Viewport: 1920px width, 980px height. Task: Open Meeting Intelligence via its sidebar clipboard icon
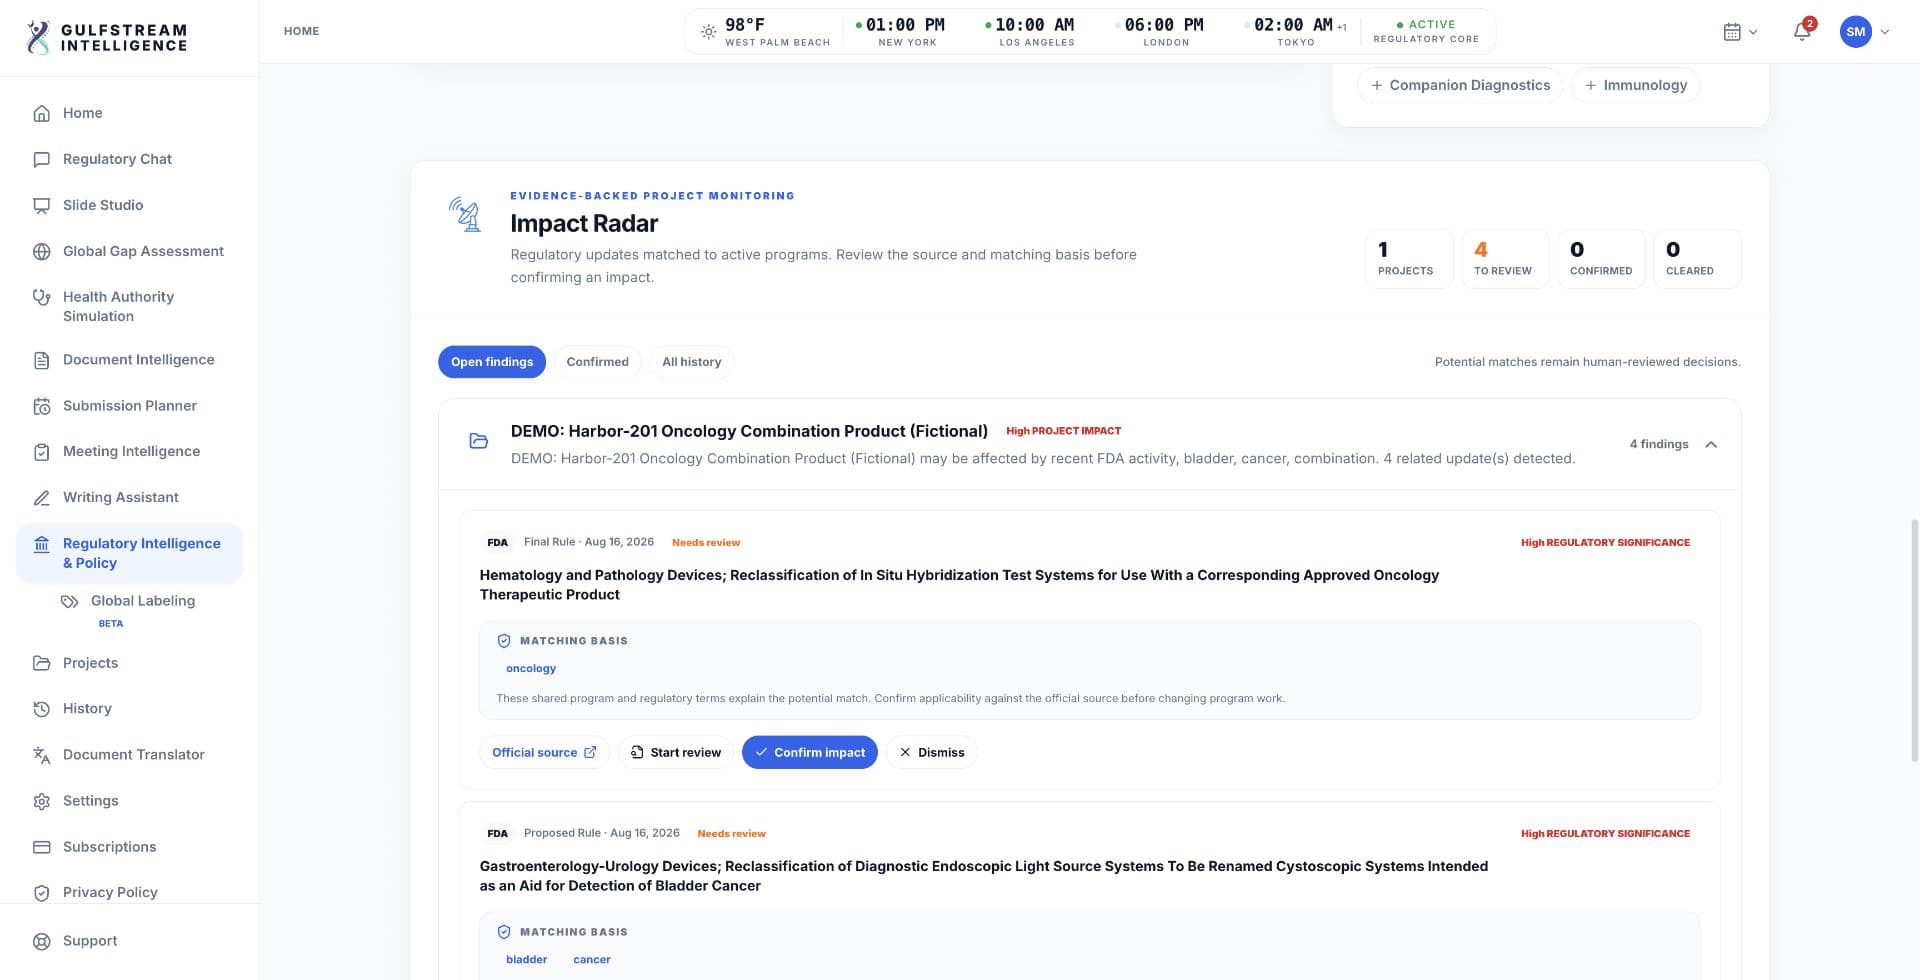coord(42,452)
